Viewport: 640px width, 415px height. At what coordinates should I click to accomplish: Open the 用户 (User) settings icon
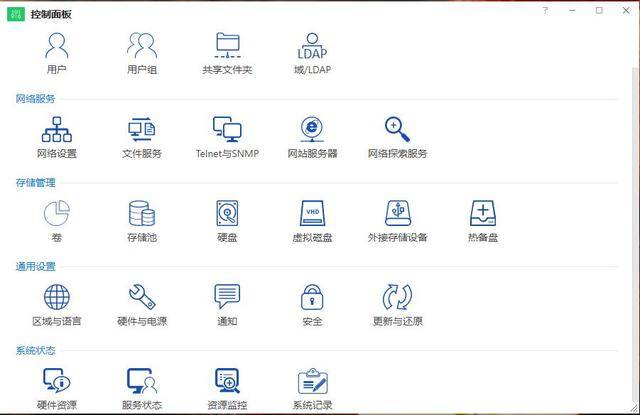pos(57,46)
